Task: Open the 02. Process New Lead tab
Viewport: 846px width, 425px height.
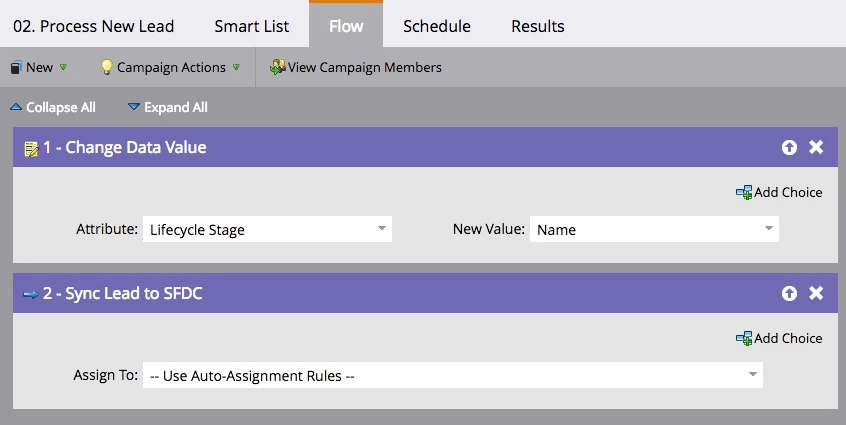Action: click(94, 26)
